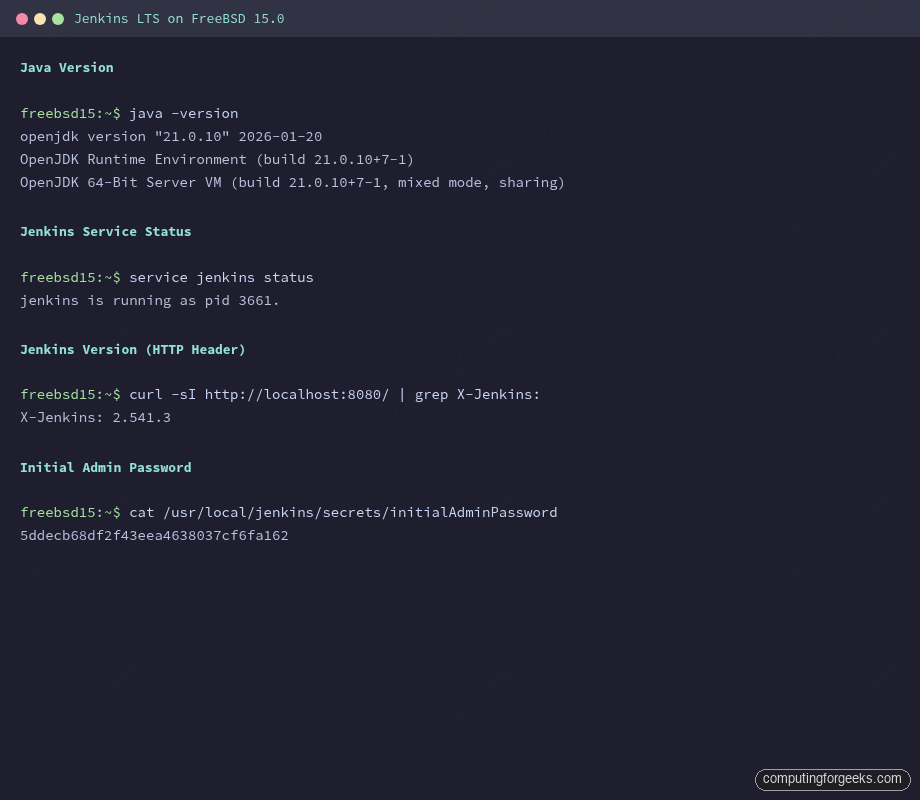Click the 'curl -sI http://localhost:8080/' command line
This screenshot has height=800, width=920.
(x=280, y=394)
